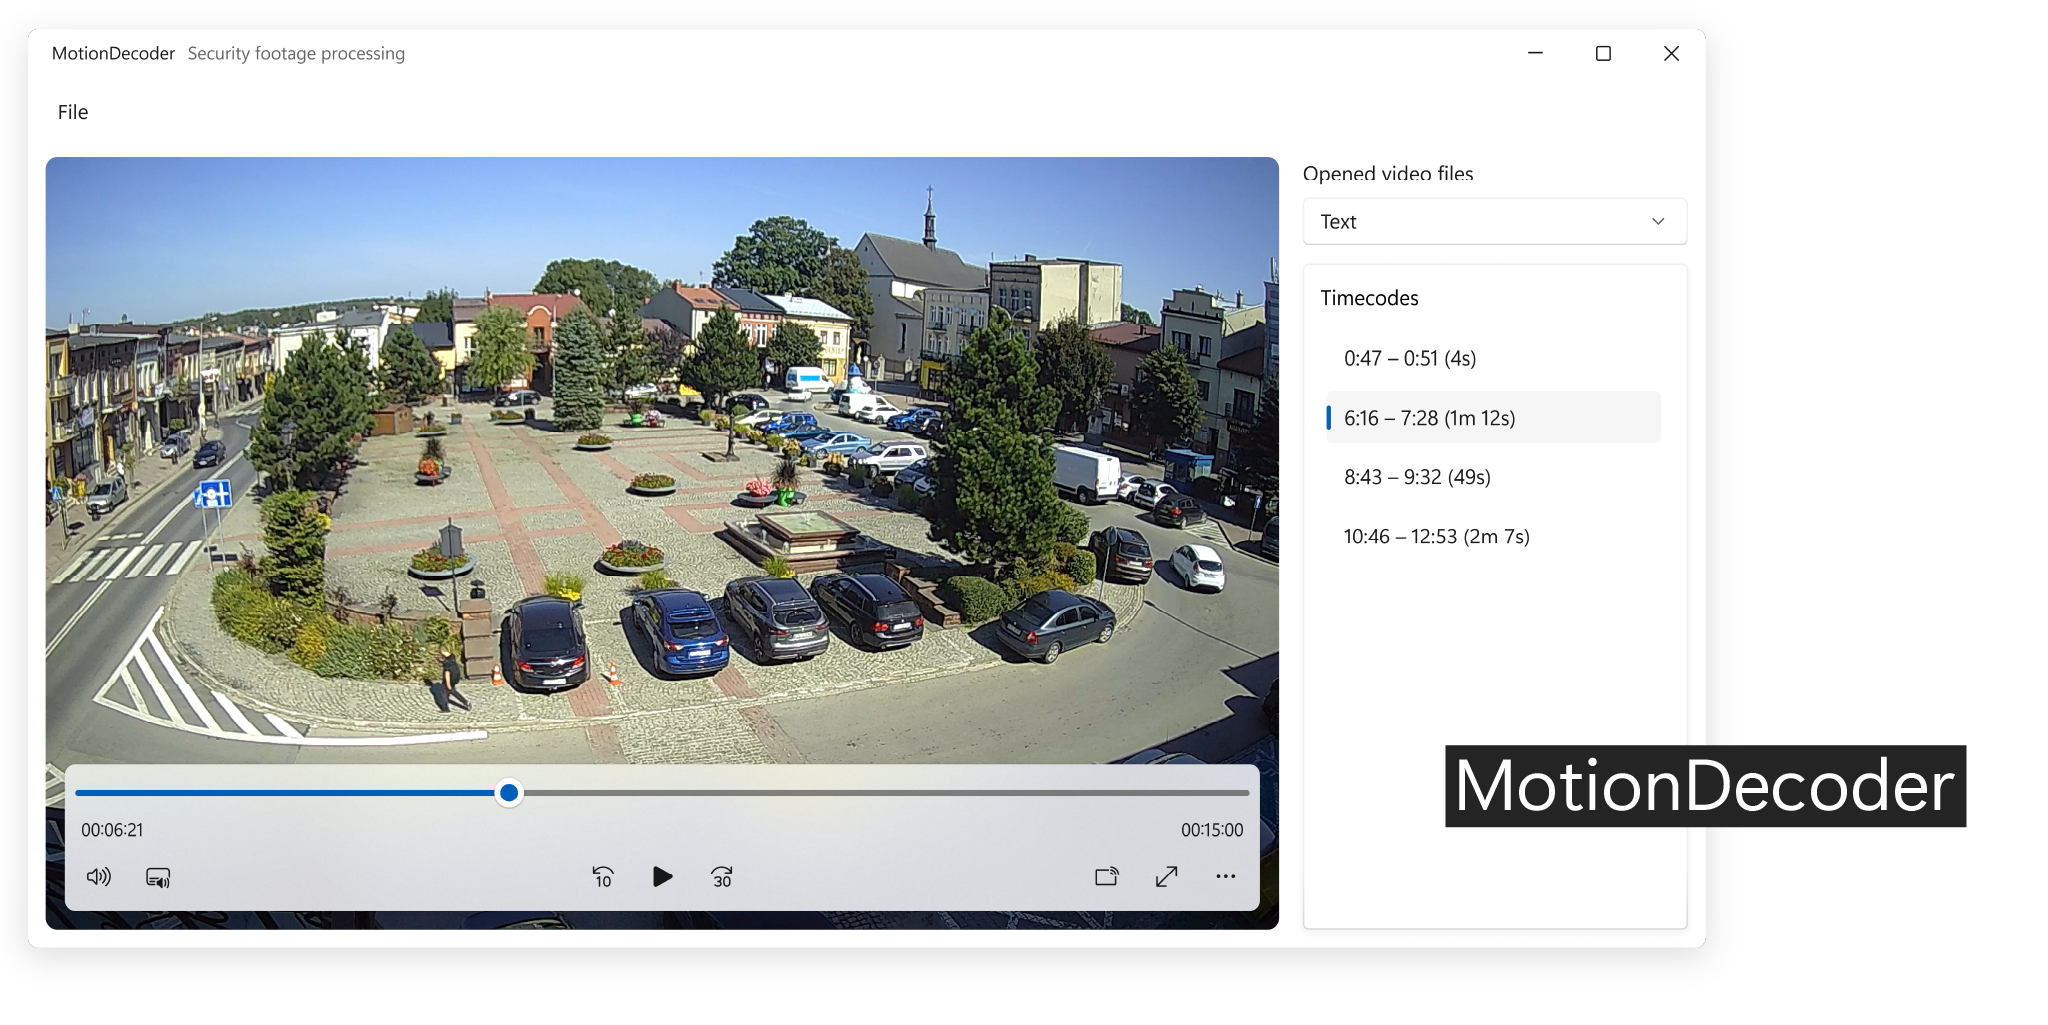Maximize the MotionDecoder window

[1603, 53]
